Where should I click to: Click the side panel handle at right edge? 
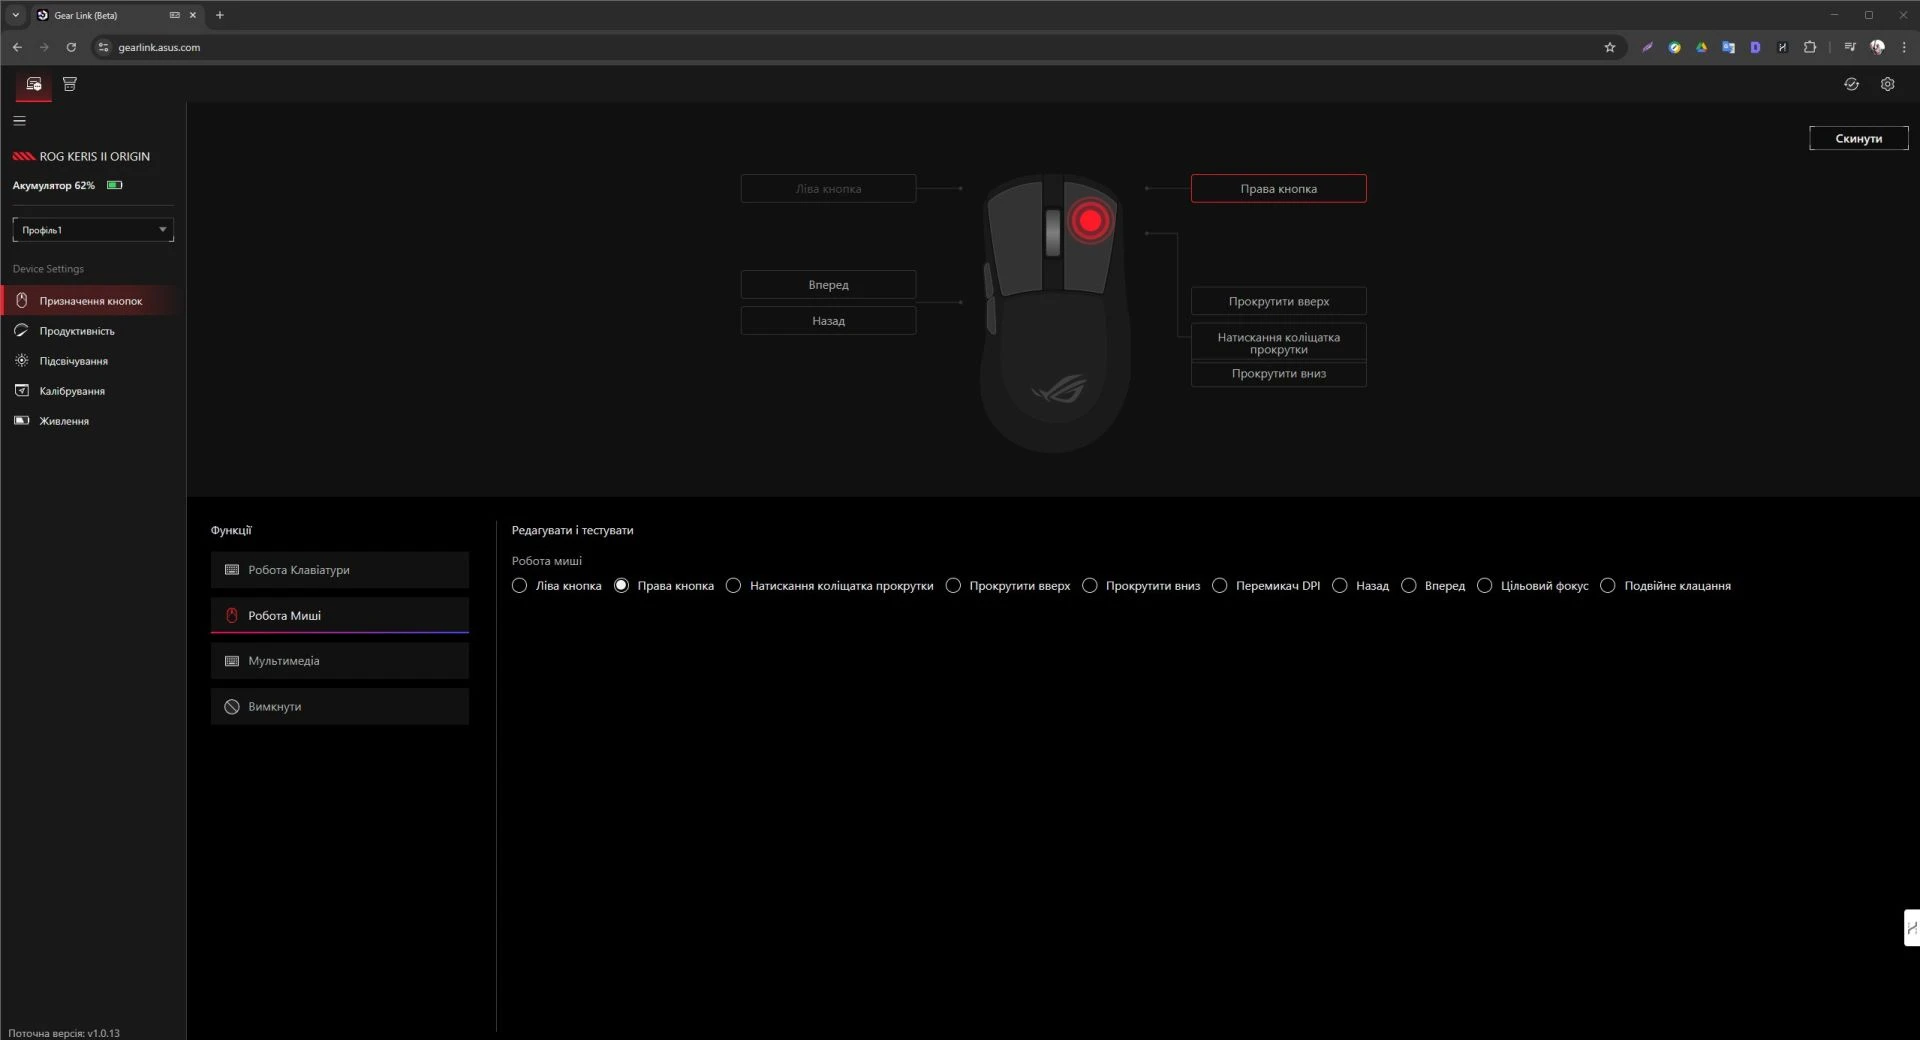click(1911, 927)
